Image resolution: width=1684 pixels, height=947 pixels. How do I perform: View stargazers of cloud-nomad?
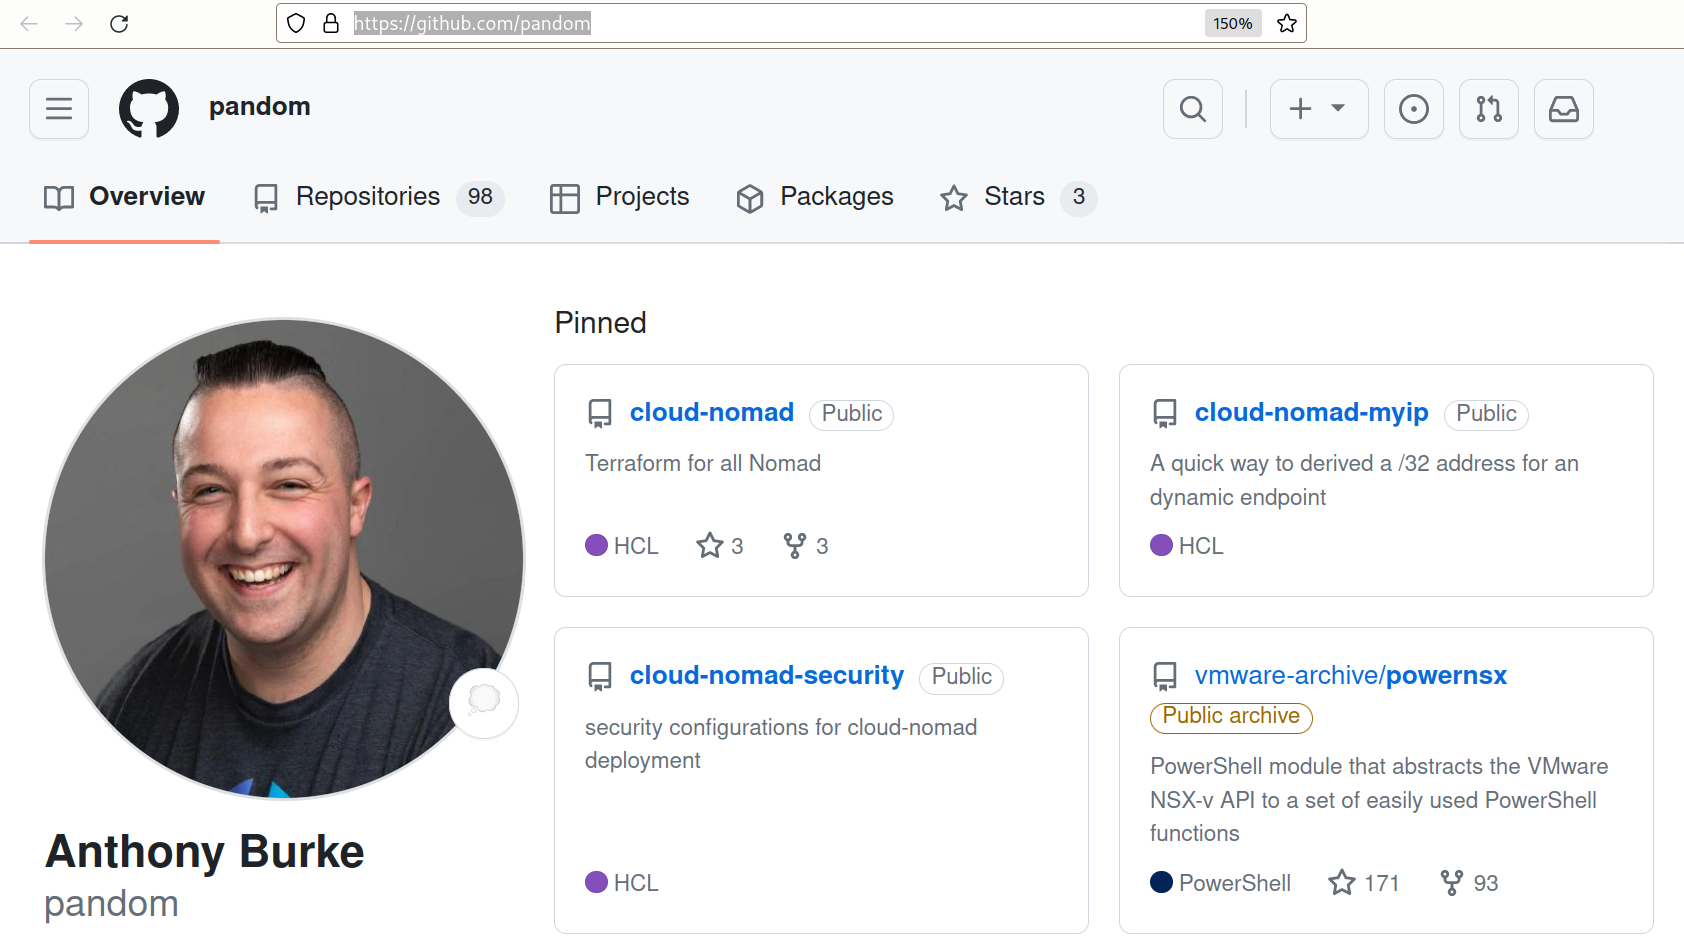click(720, 545)
